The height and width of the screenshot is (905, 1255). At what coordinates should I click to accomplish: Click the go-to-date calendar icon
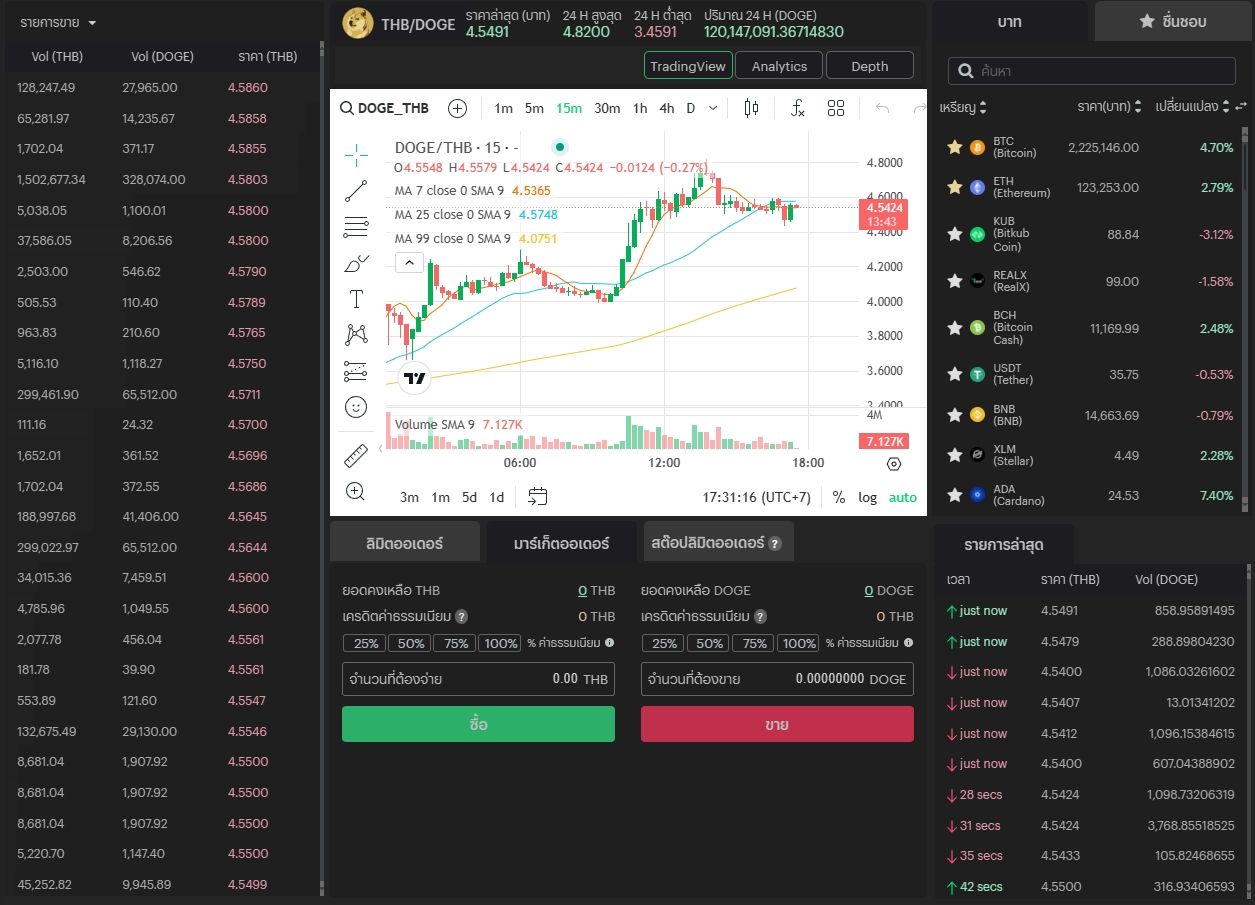[x=537, y=496]
